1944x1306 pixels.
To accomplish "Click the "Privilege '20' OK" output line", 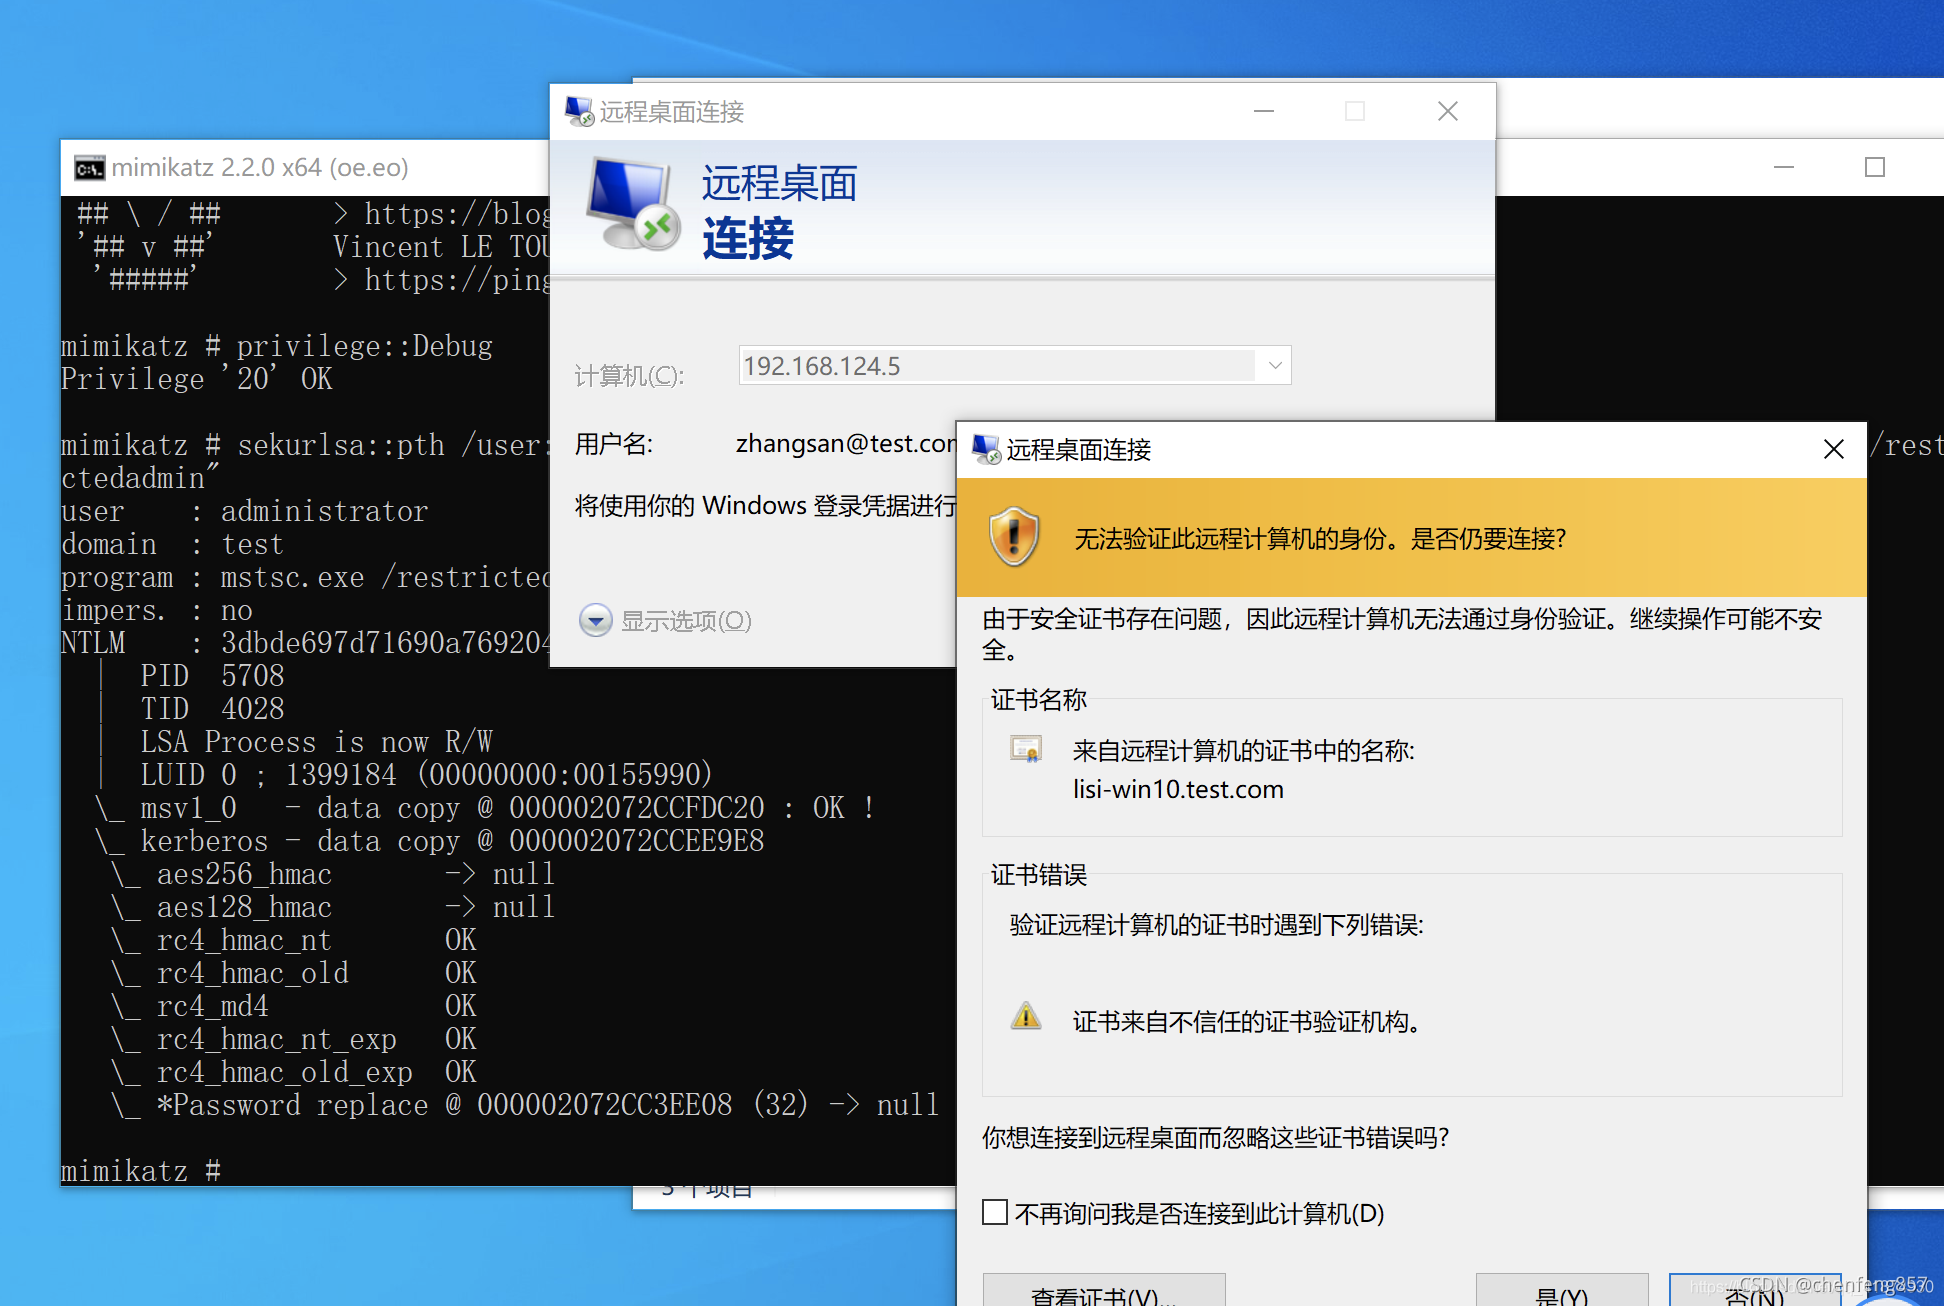I will (197, 379).
